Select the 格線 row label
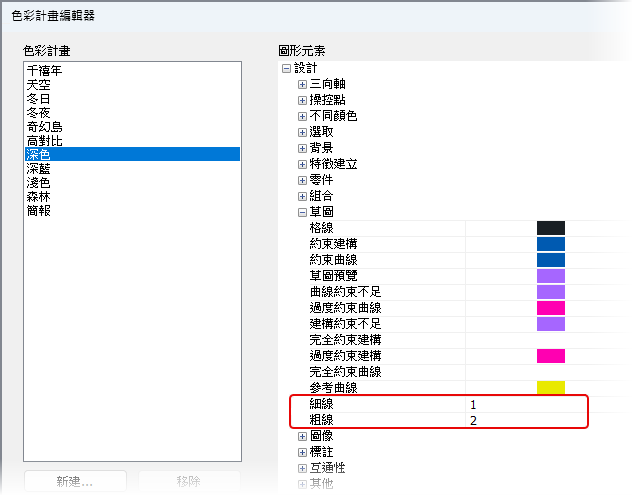Screen dimensions: 633x496 [x=321, y=228]
